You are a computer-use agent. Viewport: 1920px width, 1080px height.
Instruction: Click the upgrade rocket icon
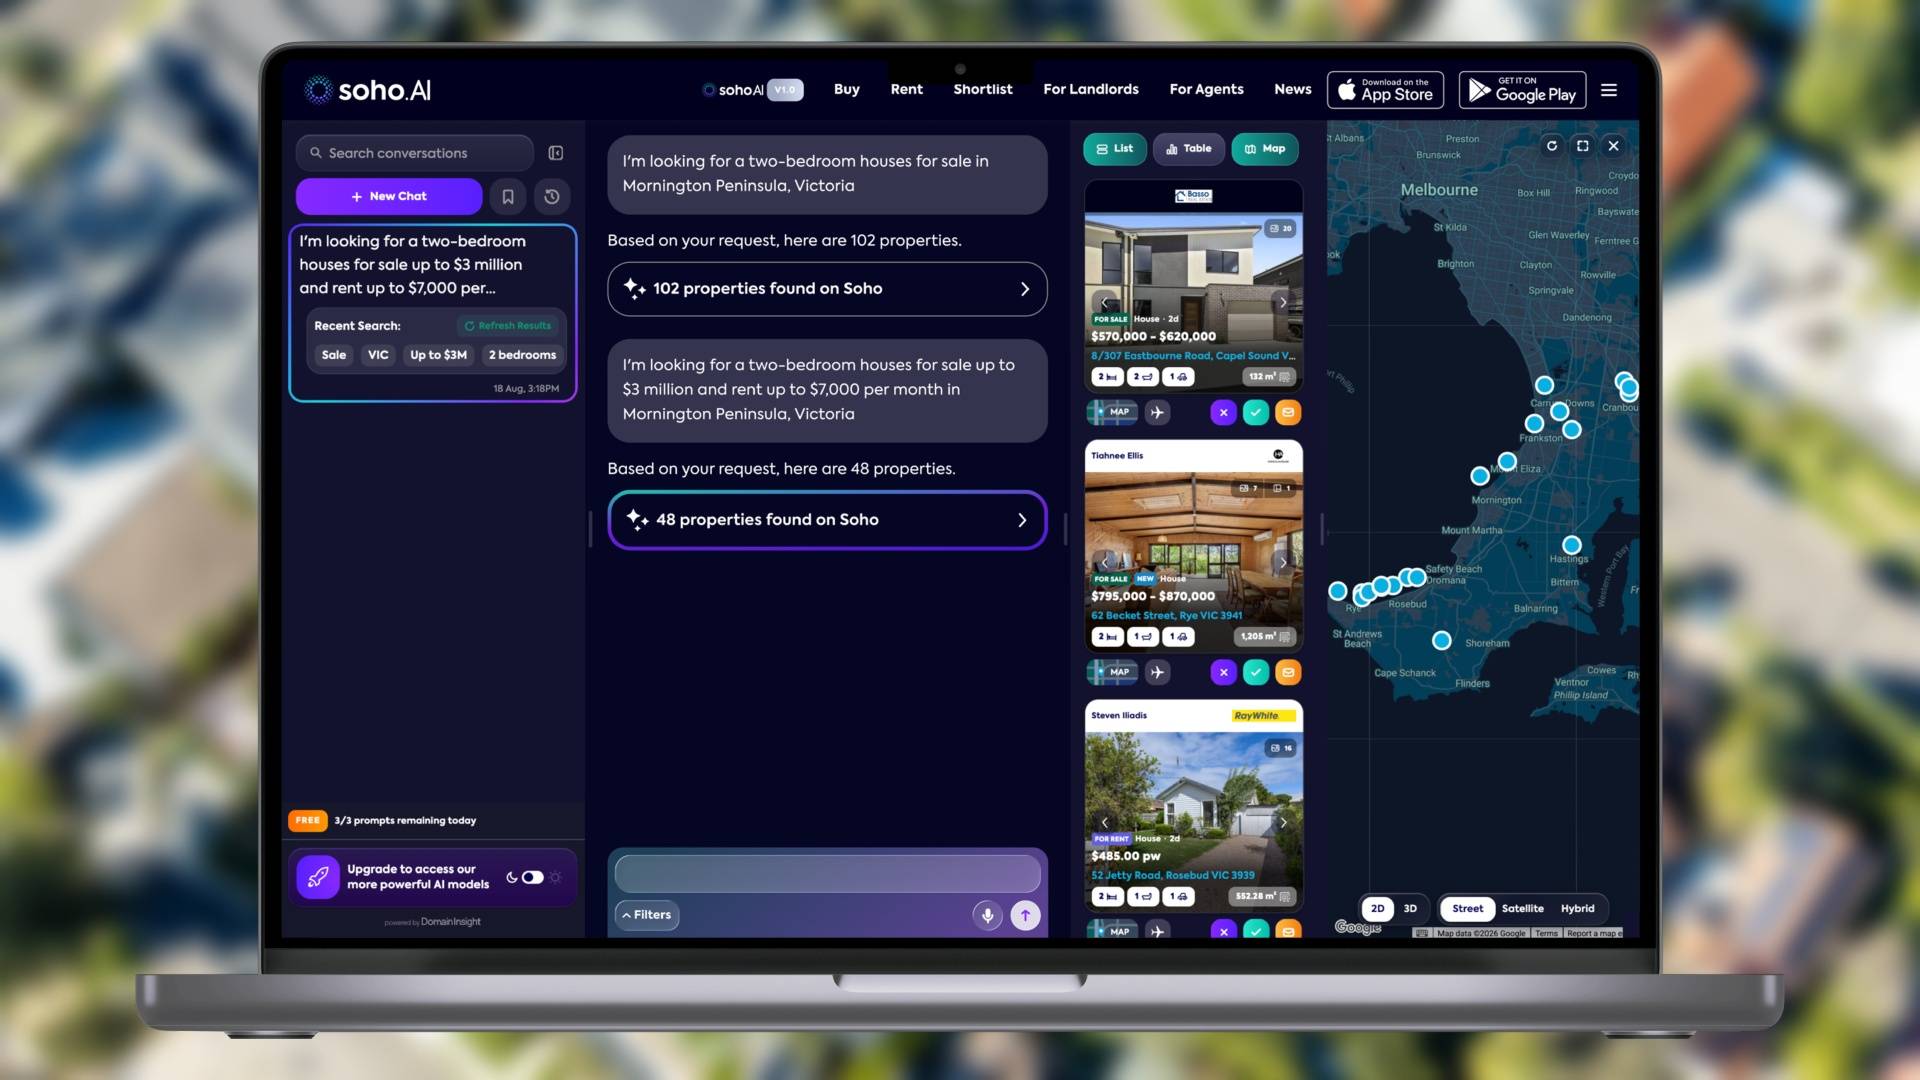click(x=318, y=877)
